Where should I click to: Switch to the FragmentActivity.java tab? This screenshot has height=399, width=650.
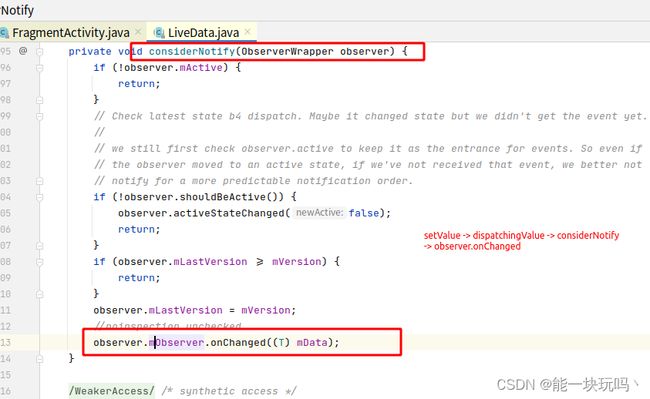70,32
